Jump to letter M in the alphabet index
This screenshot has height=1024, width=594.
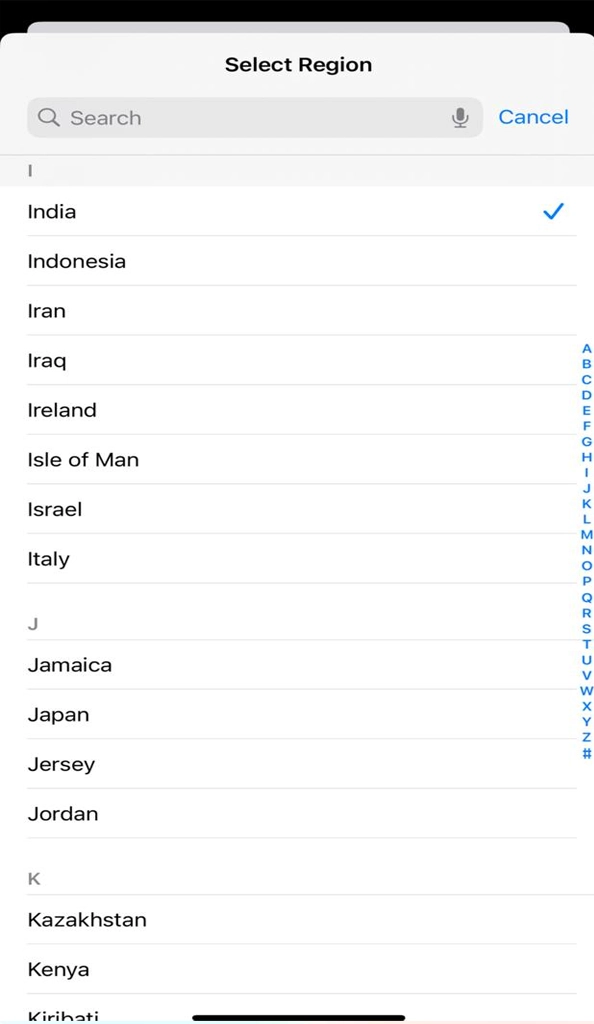pyautogui.click(x=586, y=535)
